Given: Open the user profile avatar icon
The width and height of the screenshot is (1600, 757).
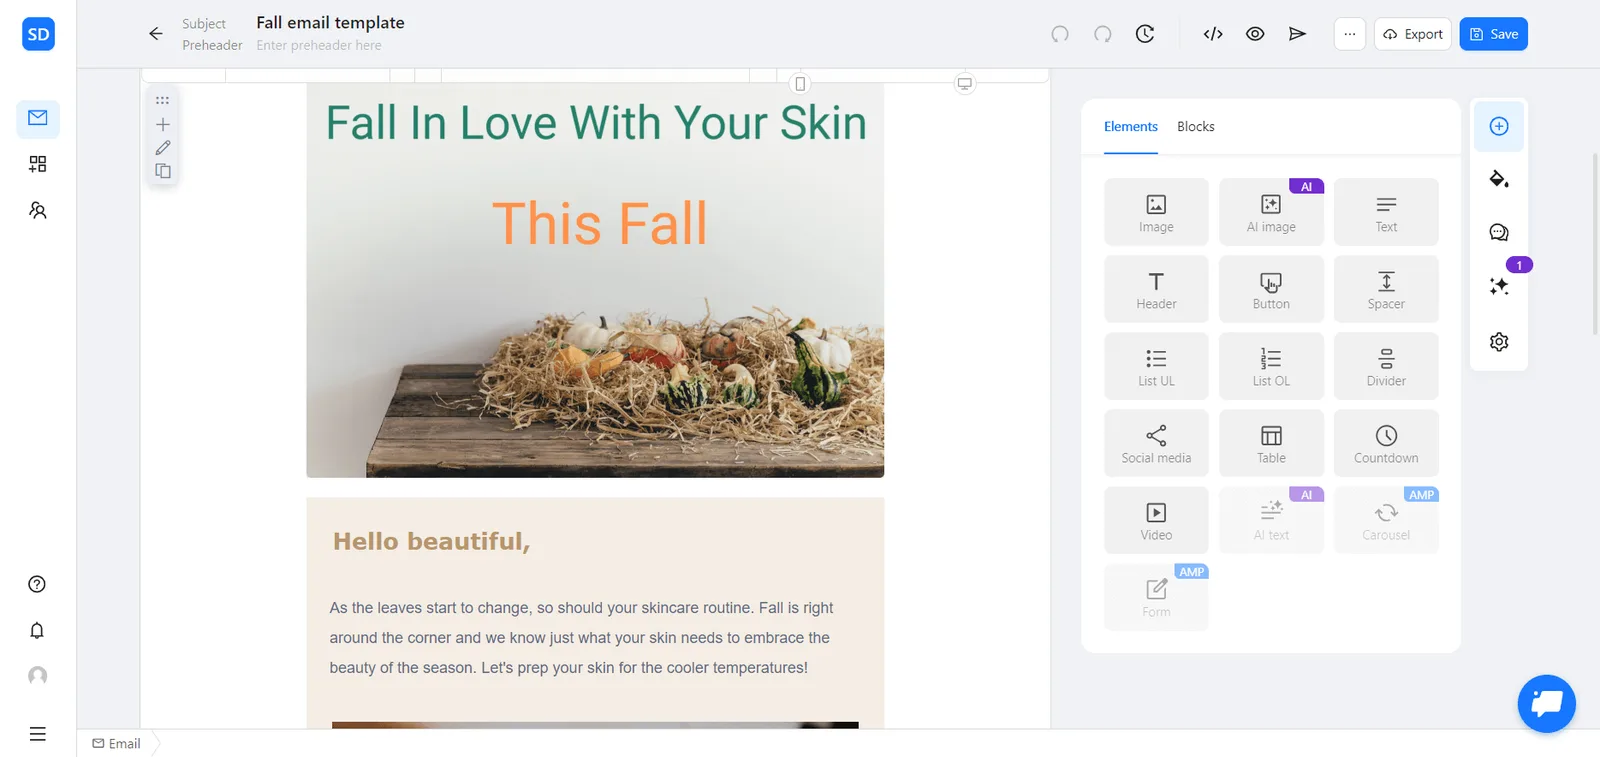Looking at the screenshot, I should coord(37,676).
